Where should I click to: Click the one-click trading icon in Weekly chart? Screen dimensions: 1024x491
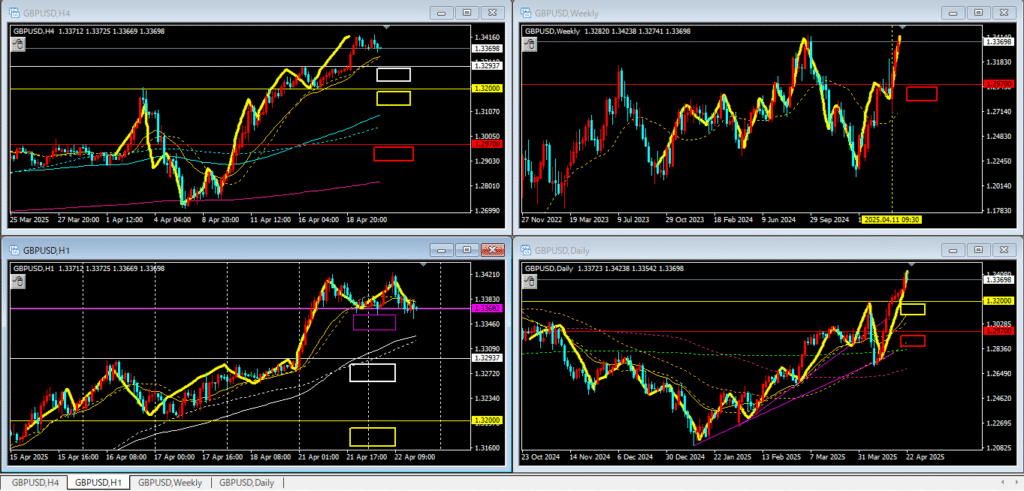pyautogui.click(x=530, y=45)
